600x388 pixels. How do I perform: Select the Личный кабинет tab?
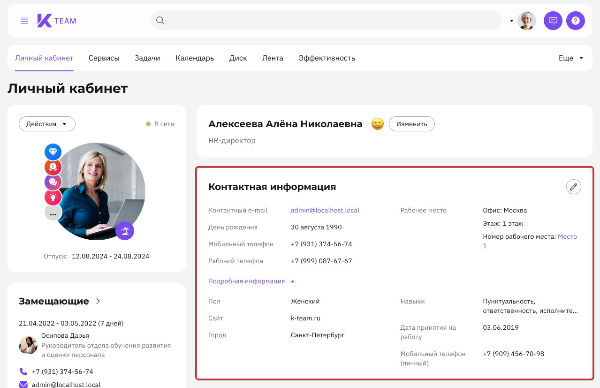tap(44, 58)
